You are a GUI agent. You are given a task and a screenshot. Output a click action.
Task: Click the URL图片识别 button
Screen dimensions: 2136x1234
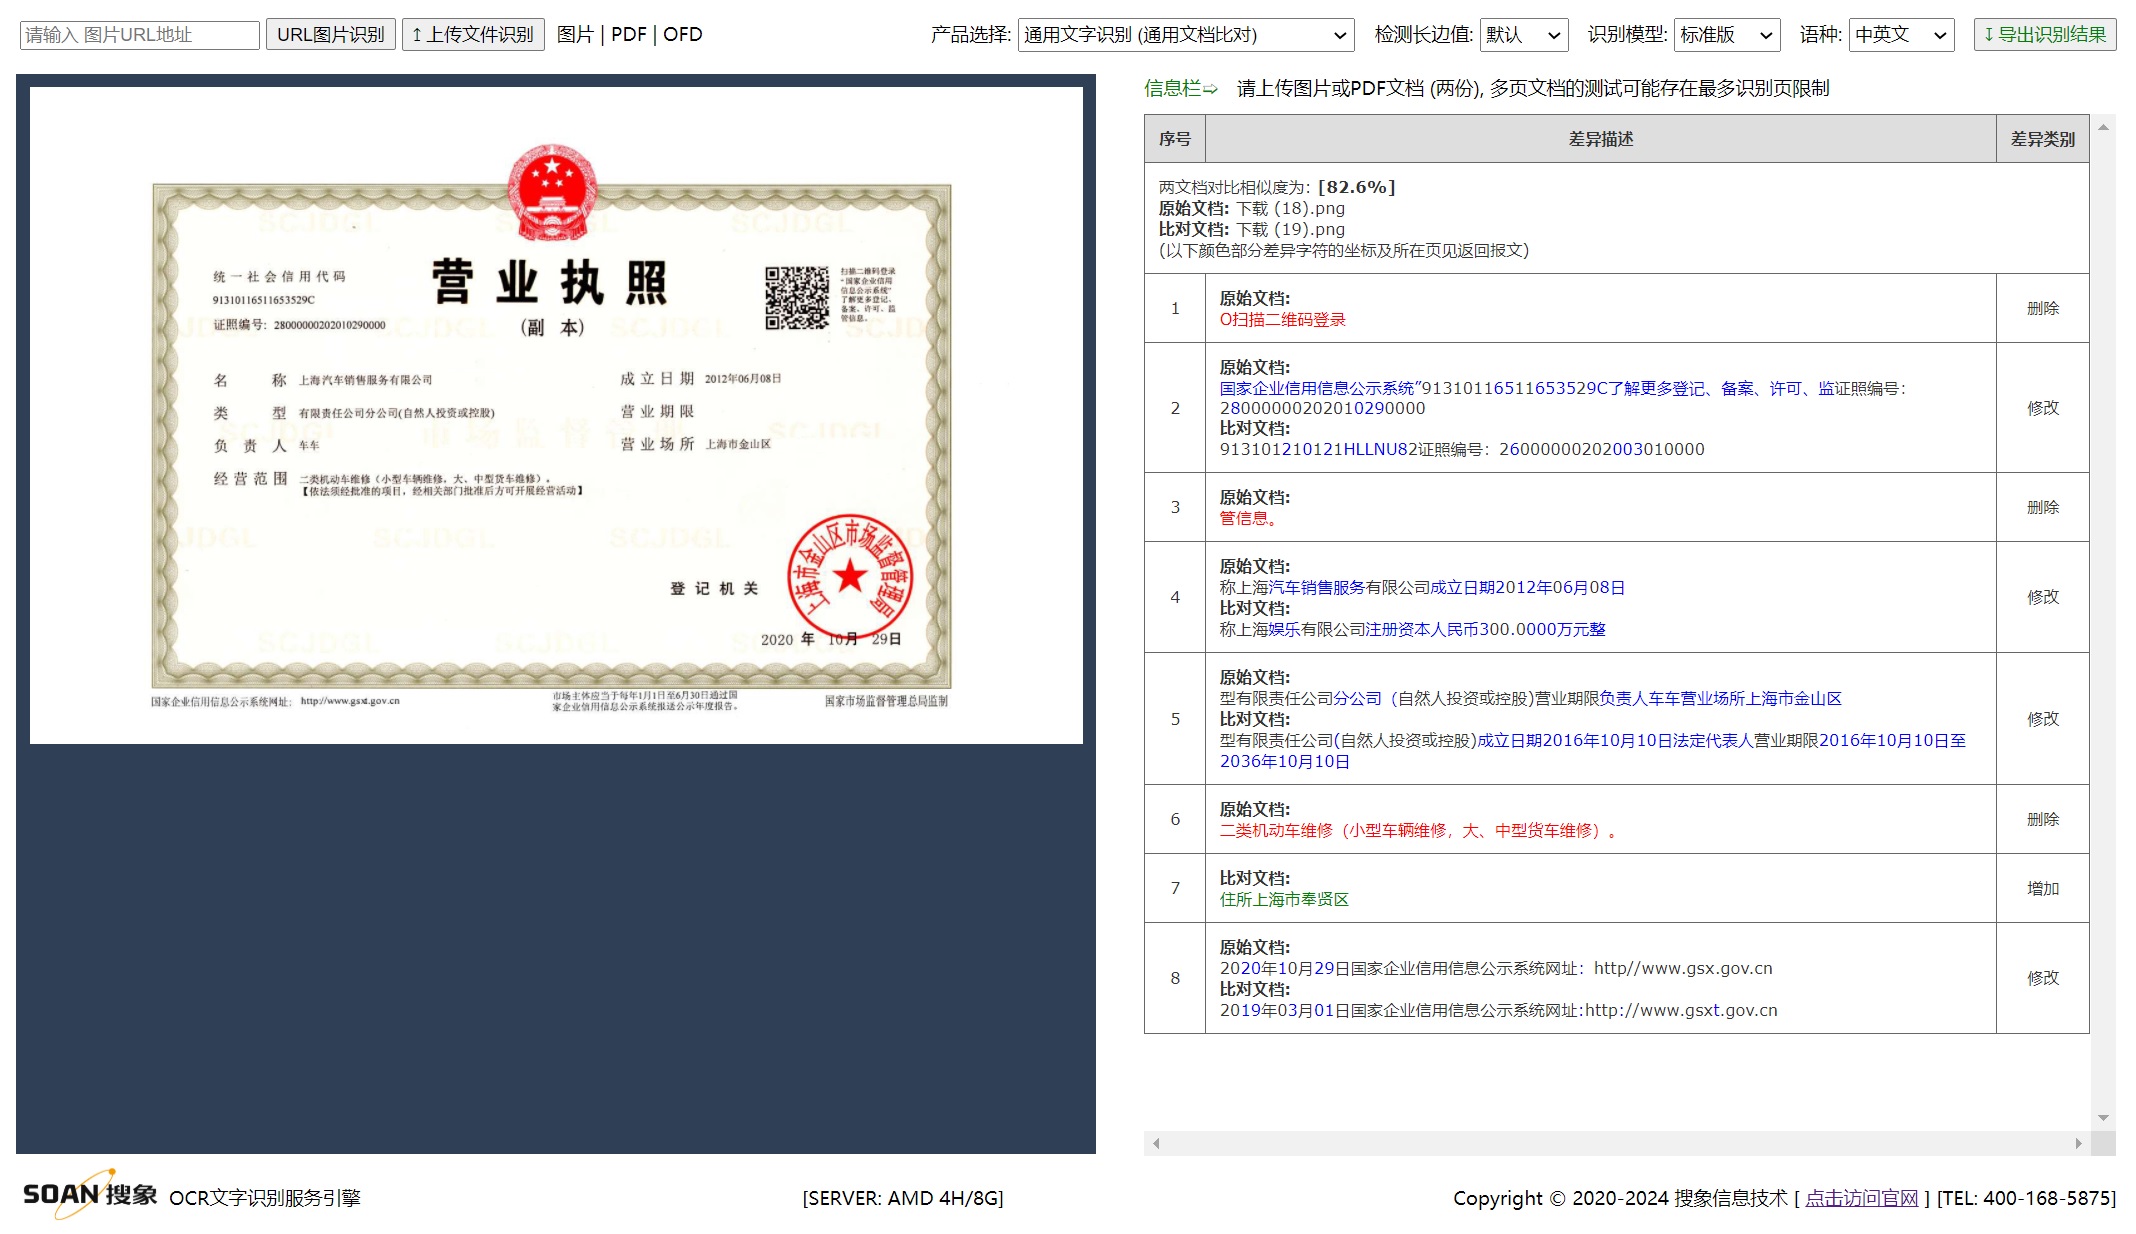331,35
